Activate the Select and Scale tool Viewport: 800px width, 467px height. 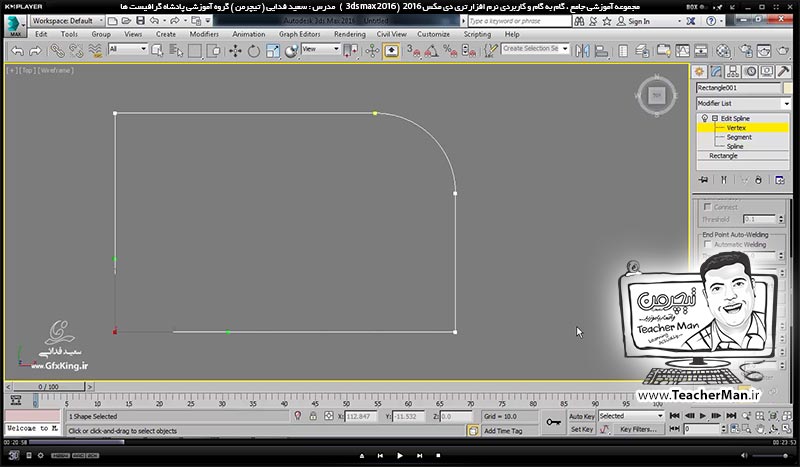(x=272, y=51)
